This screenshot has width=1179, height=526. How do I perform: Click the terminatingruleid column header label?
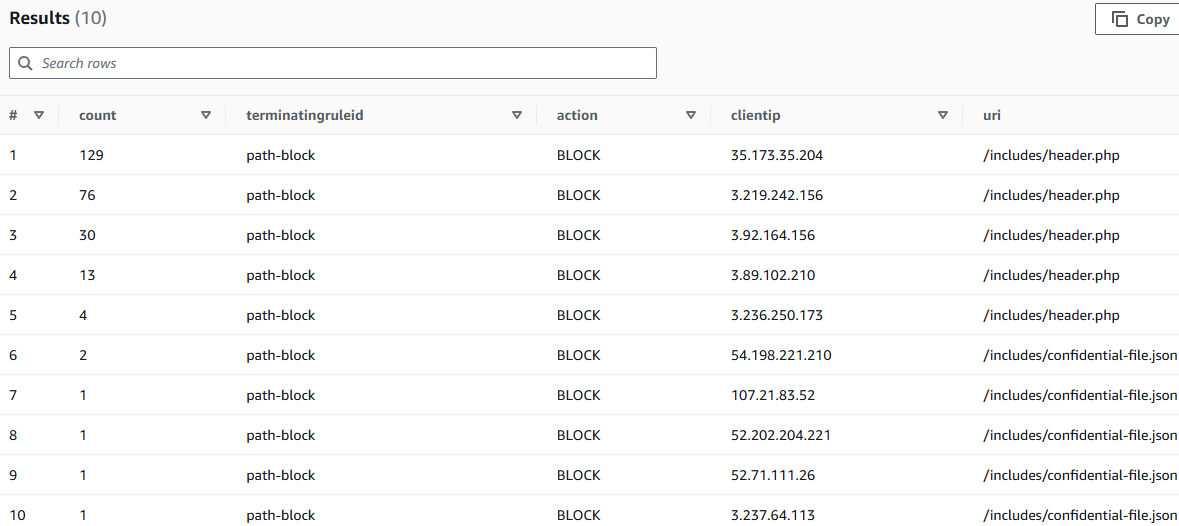tap(305, 115)
